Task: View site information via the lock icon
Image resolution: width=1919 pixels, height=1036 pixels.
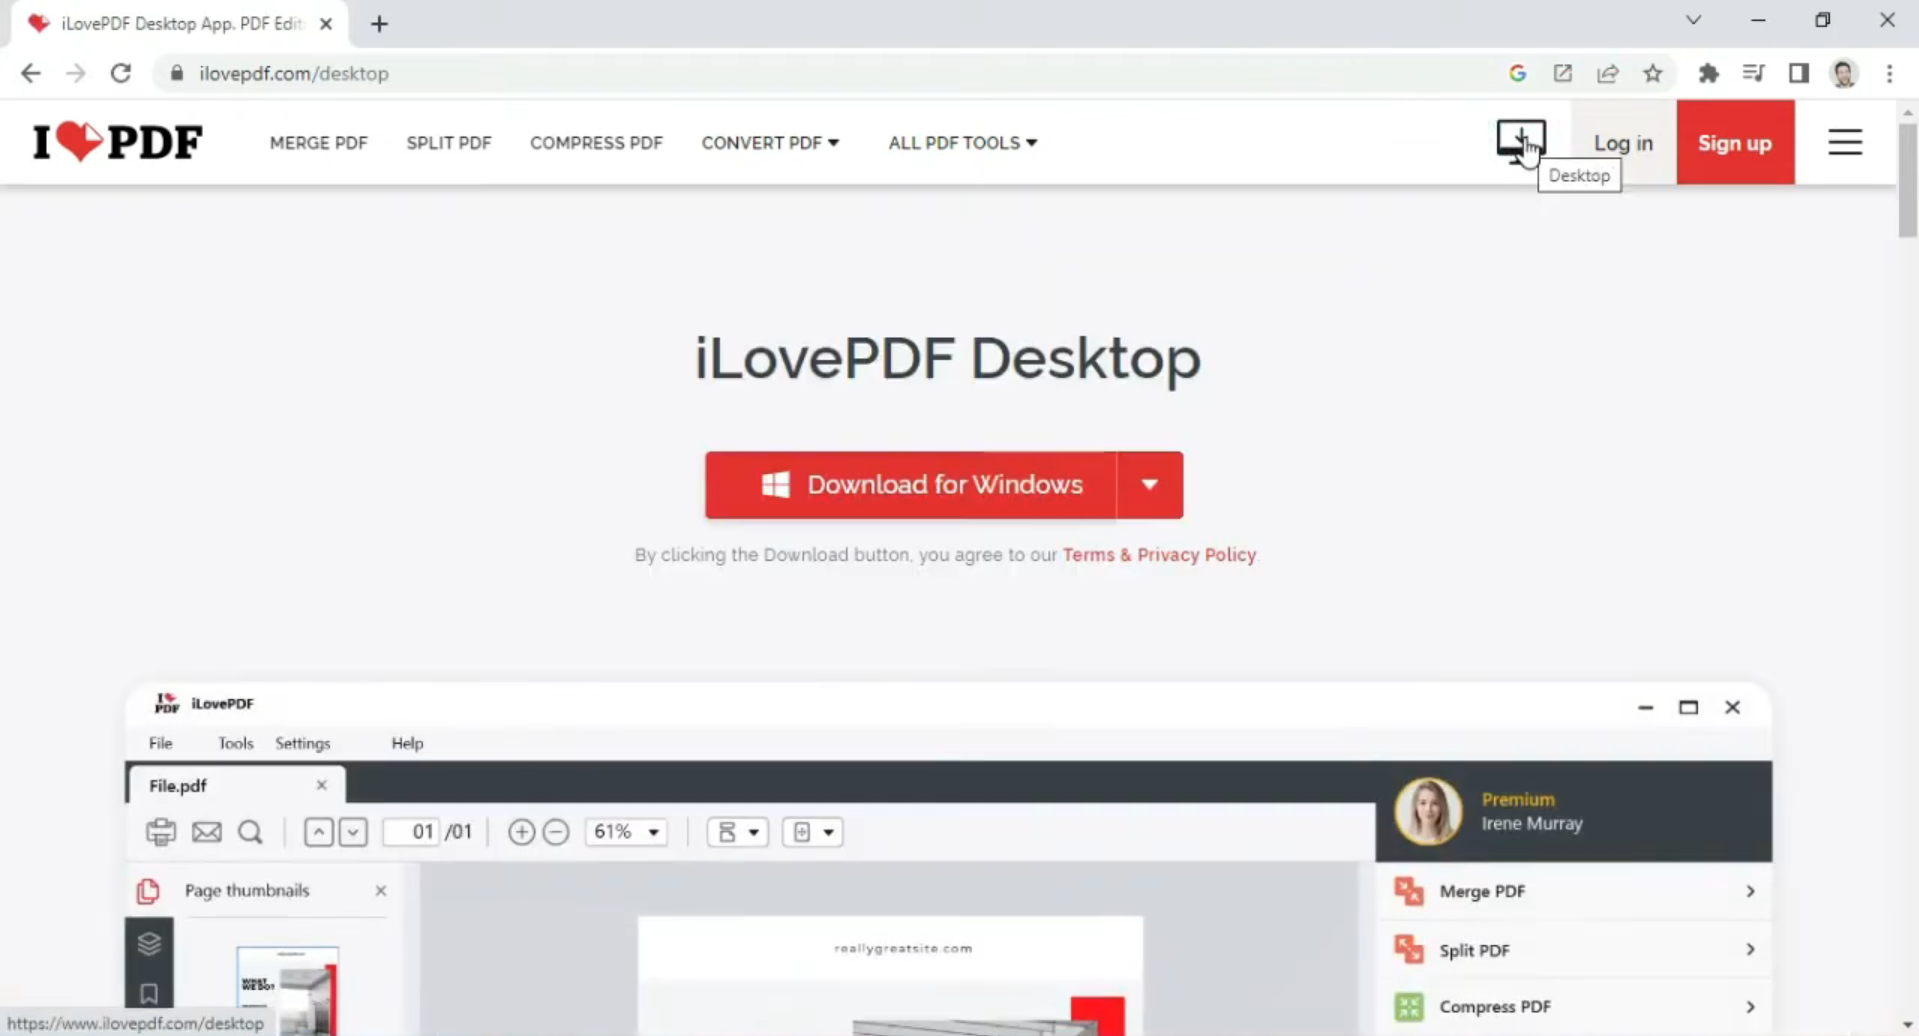Action: point(177,73)
